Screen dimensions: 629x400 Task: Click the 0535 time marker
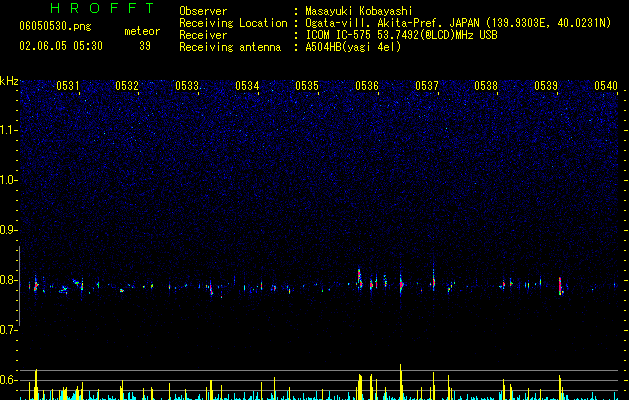click(307, 86)
